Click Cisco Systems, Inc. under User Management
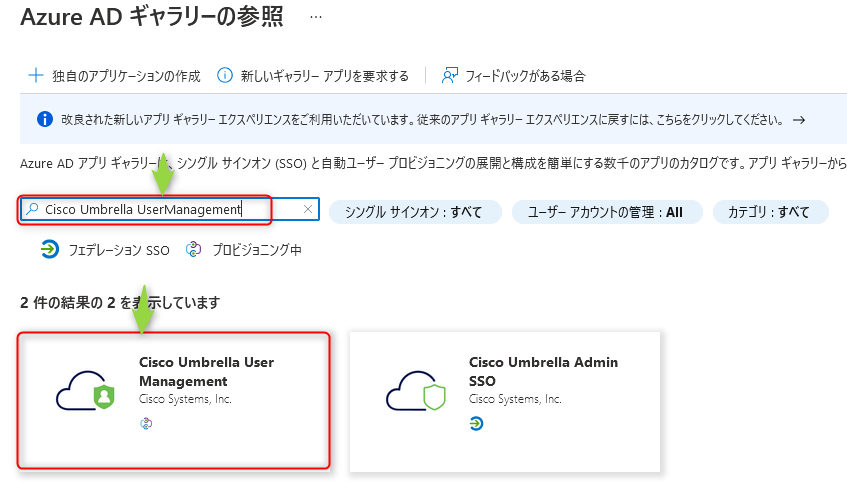Screen dimensions: 847x492 pyautogui.click(x=185, y=399)
